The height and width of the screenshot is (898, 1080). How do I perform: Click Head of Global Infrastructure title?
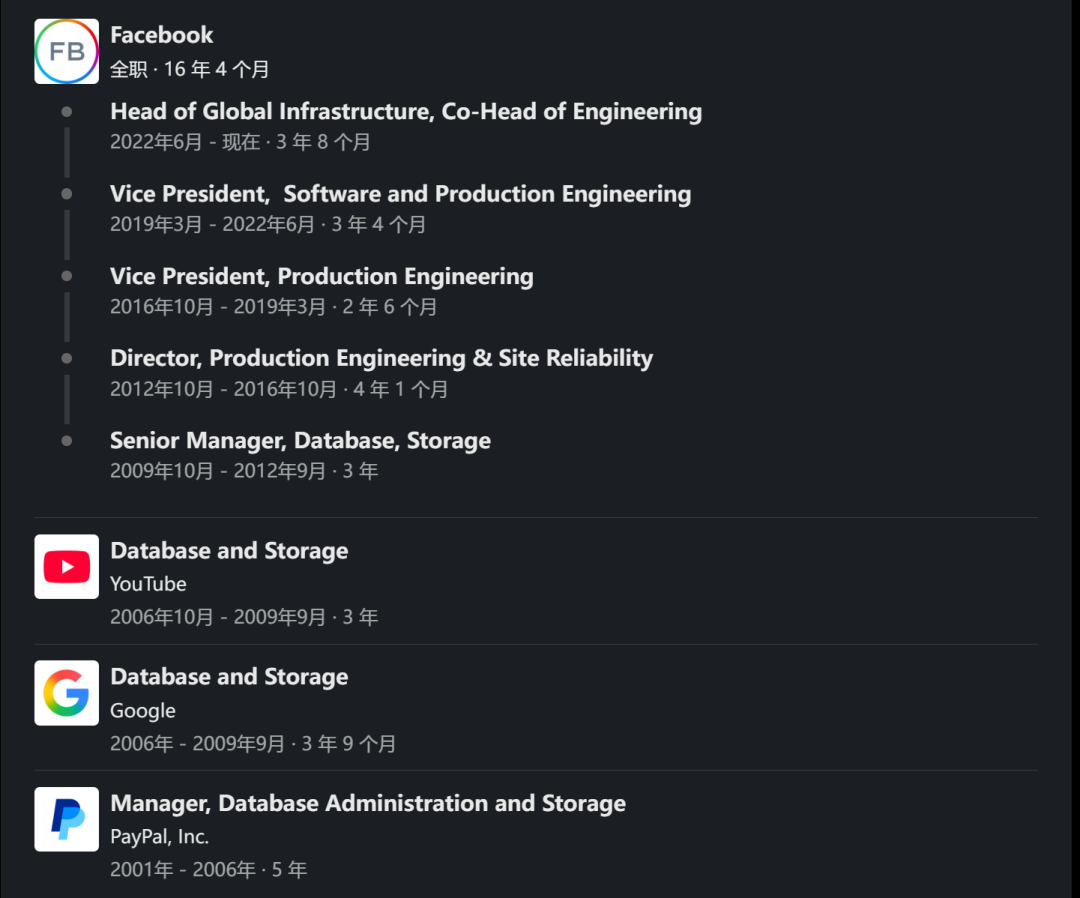(405, 111)
